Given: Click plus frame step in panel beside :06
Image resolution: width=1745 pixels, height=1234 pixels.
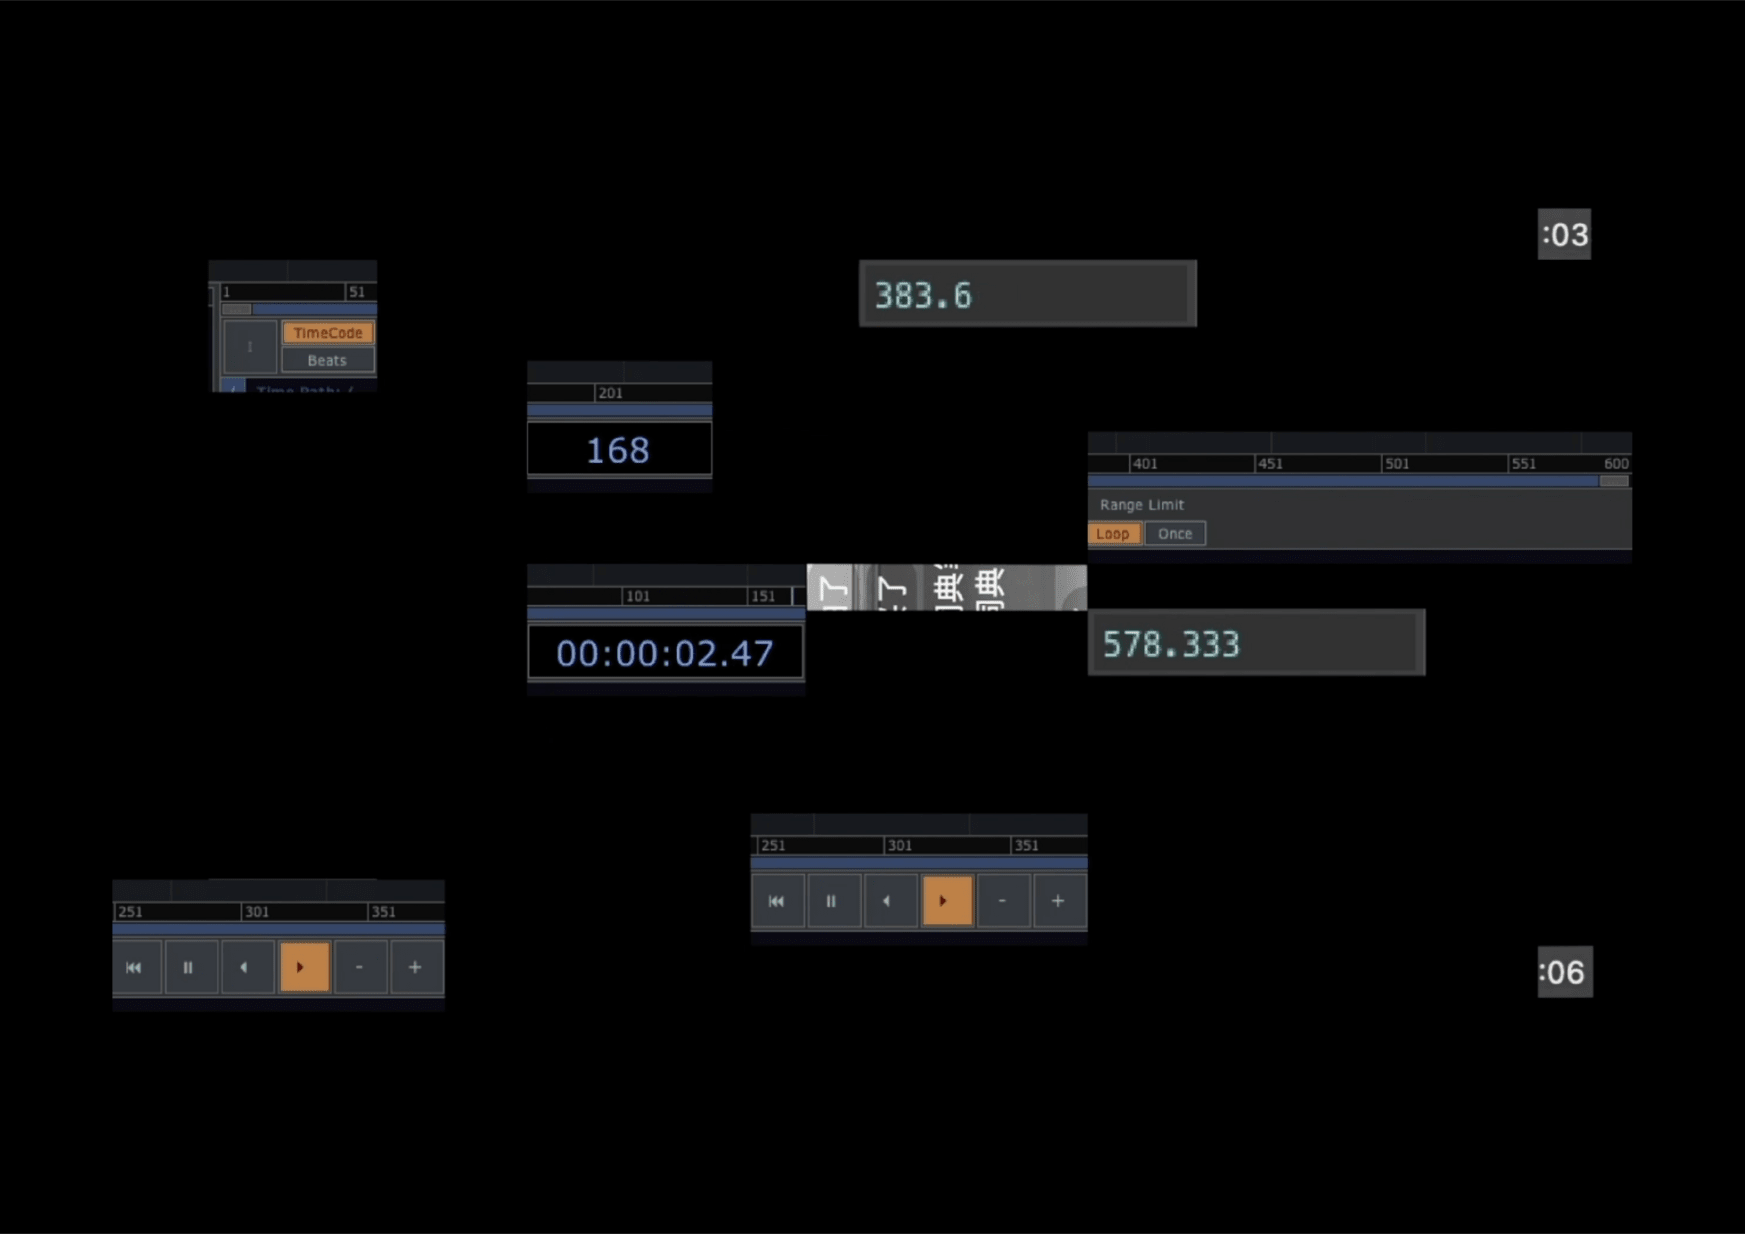Looking at the screenshot, I should coord(1059,901).
